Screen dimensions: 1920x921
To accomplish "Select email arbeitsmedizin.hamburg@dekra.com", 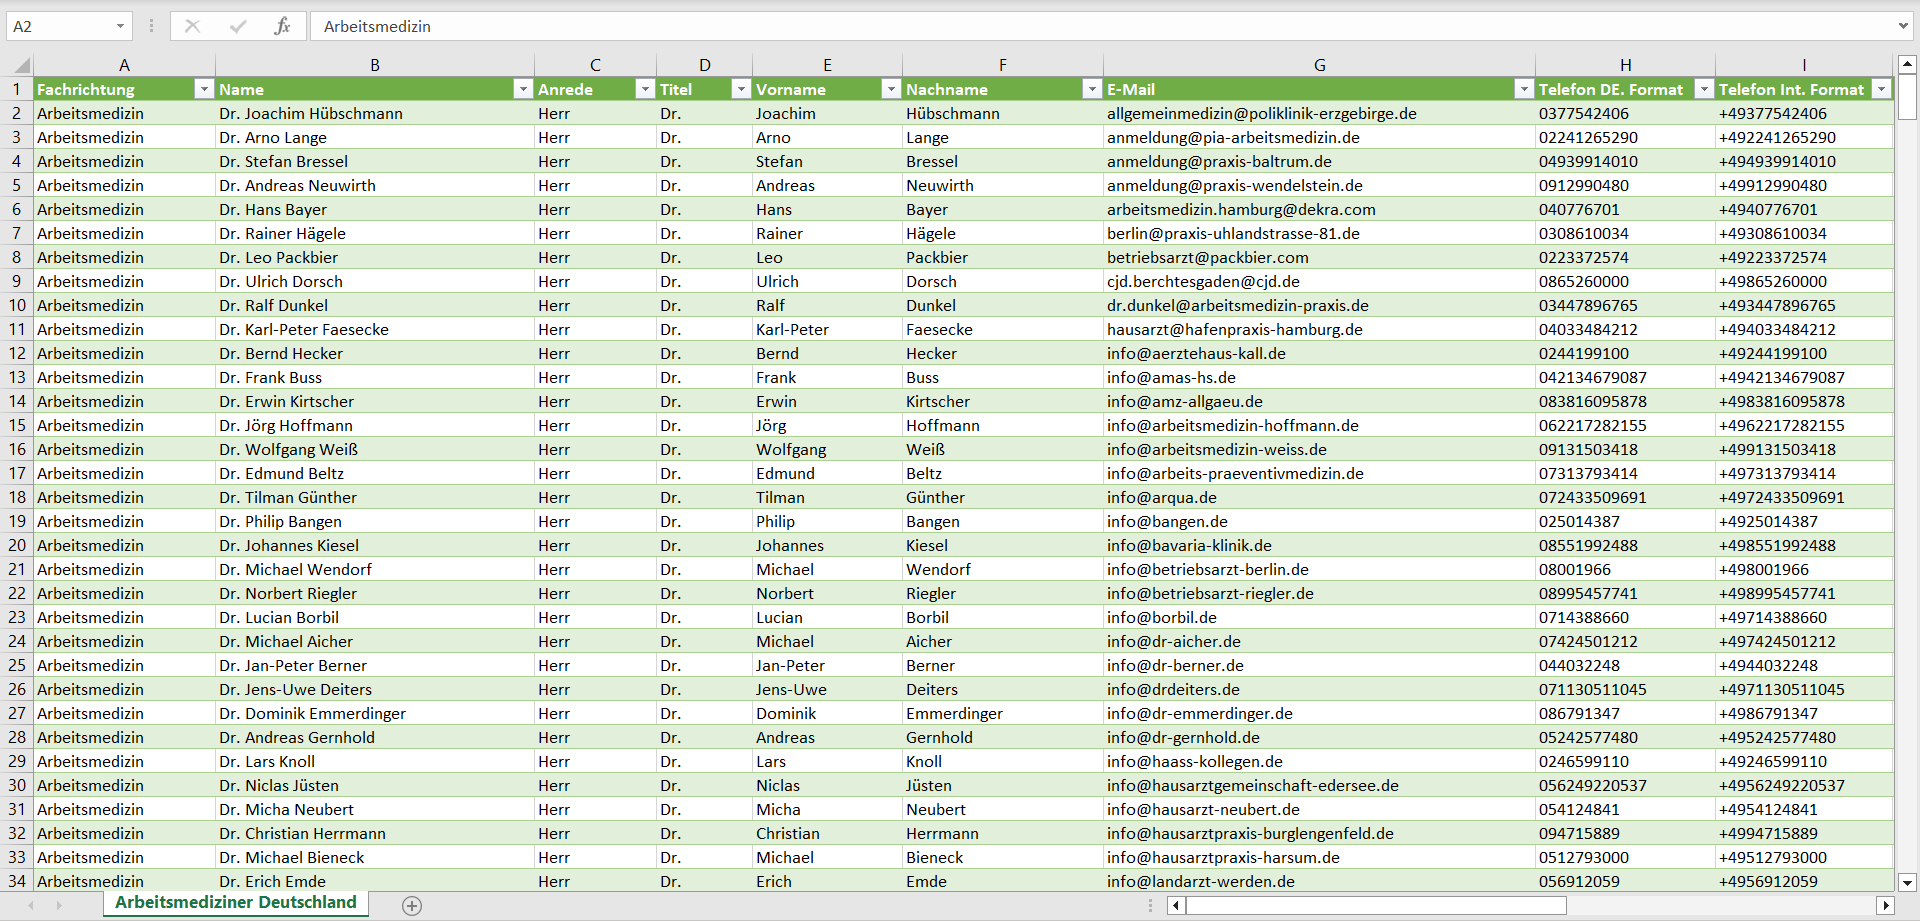I will tap(1319, 209).
